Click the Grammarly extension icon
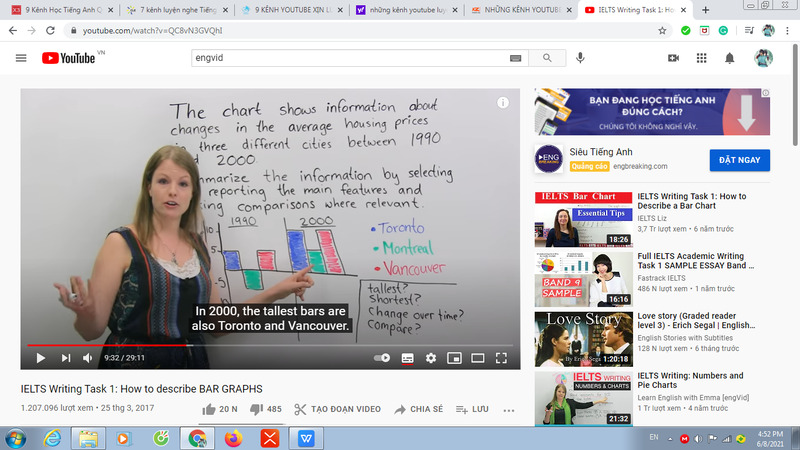The width and height of the screenshot is (800, 450). click(x=723, y=31)
